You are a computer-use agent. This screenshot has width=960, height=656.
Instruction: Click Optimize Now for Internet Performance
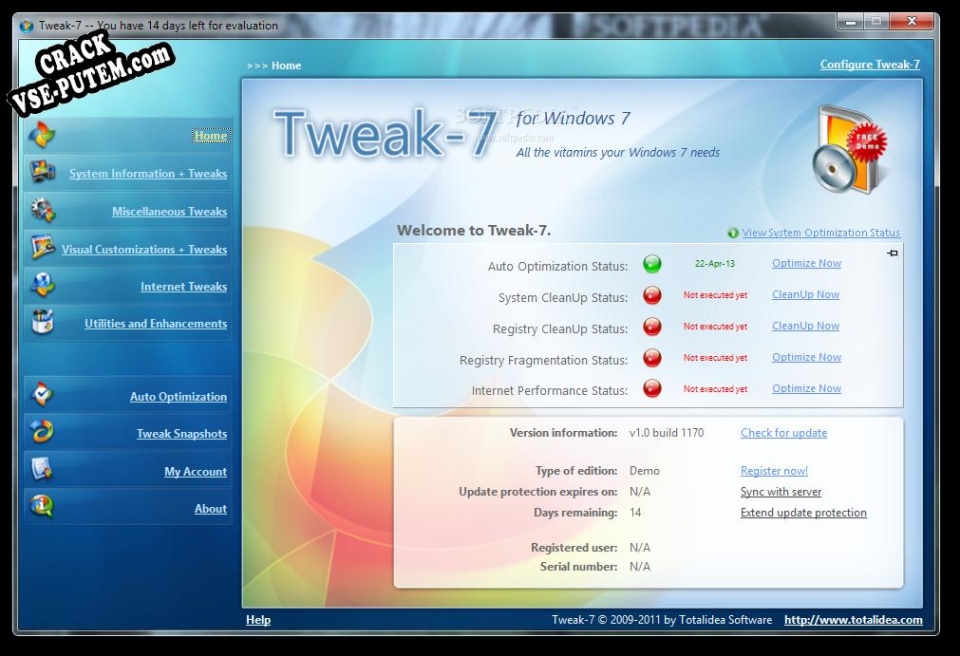coord(806,388)
